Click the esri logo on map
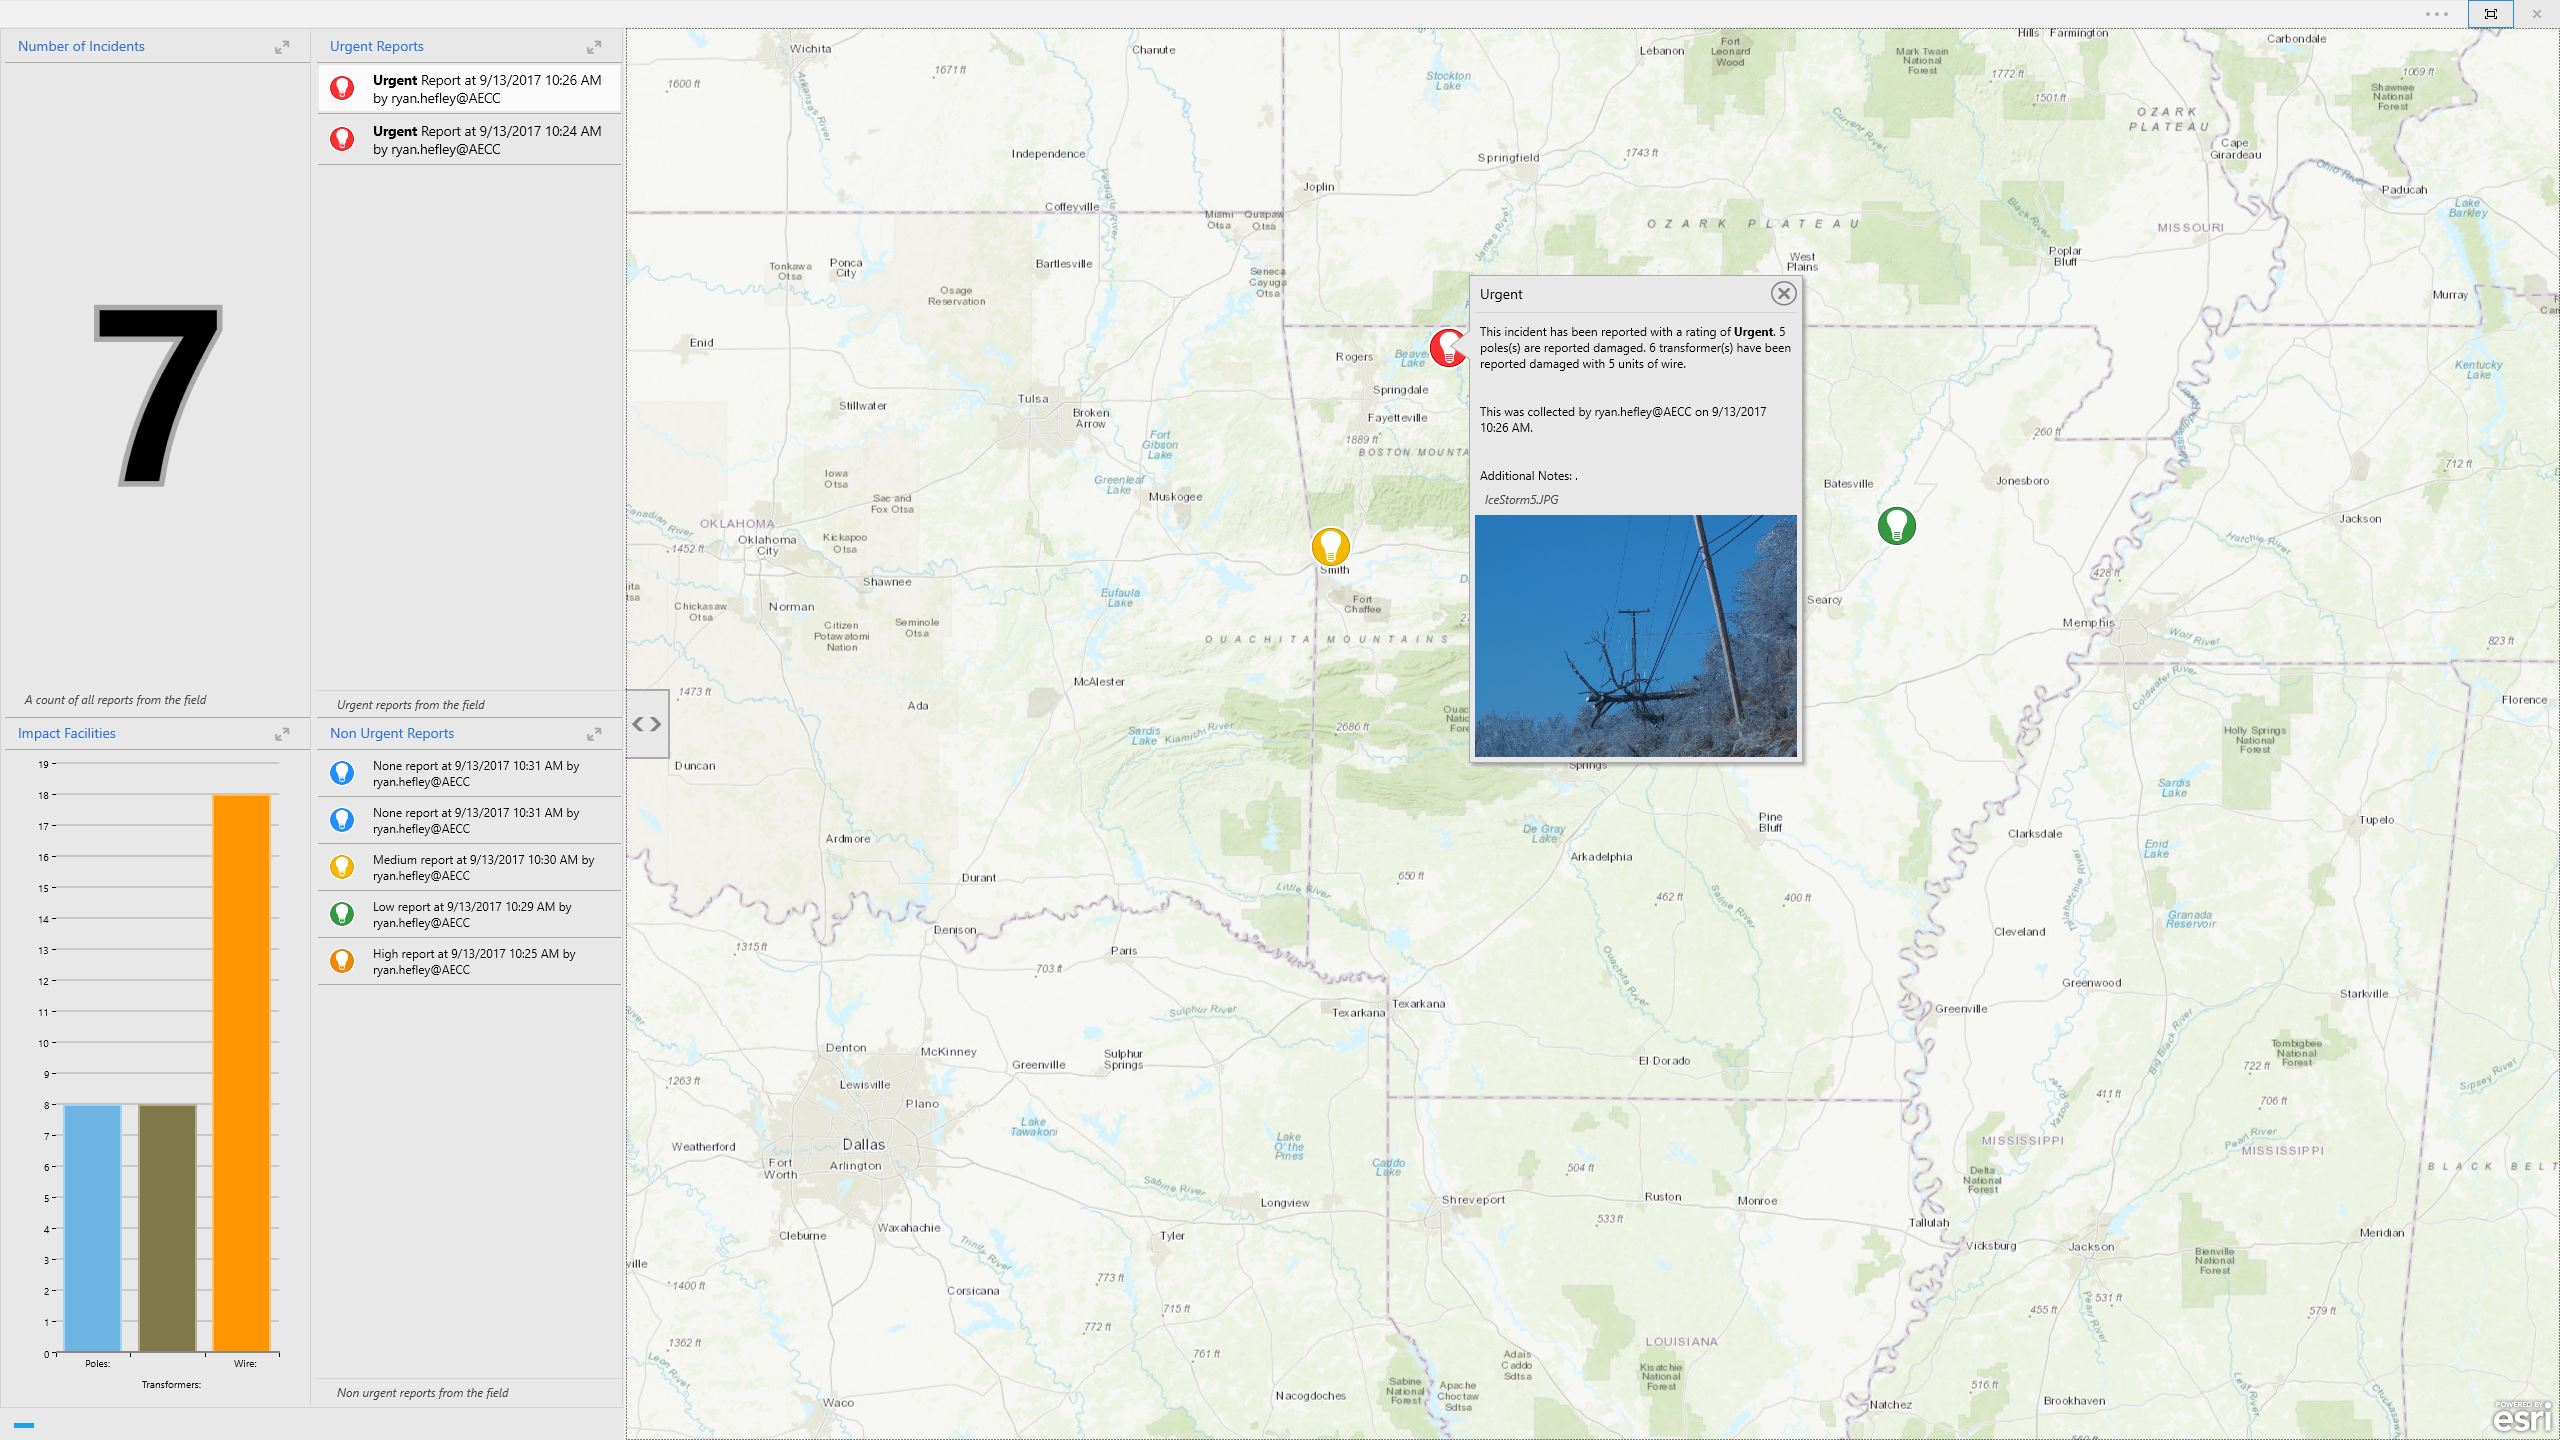Screen dimensions: 2560x1440 point(2523,1417)
